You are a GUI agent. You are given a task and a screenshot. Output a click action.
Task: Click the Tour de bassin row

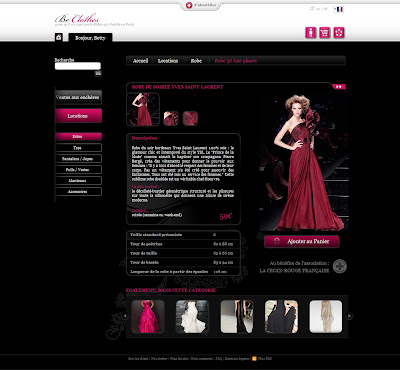click(x=183, y=262)
